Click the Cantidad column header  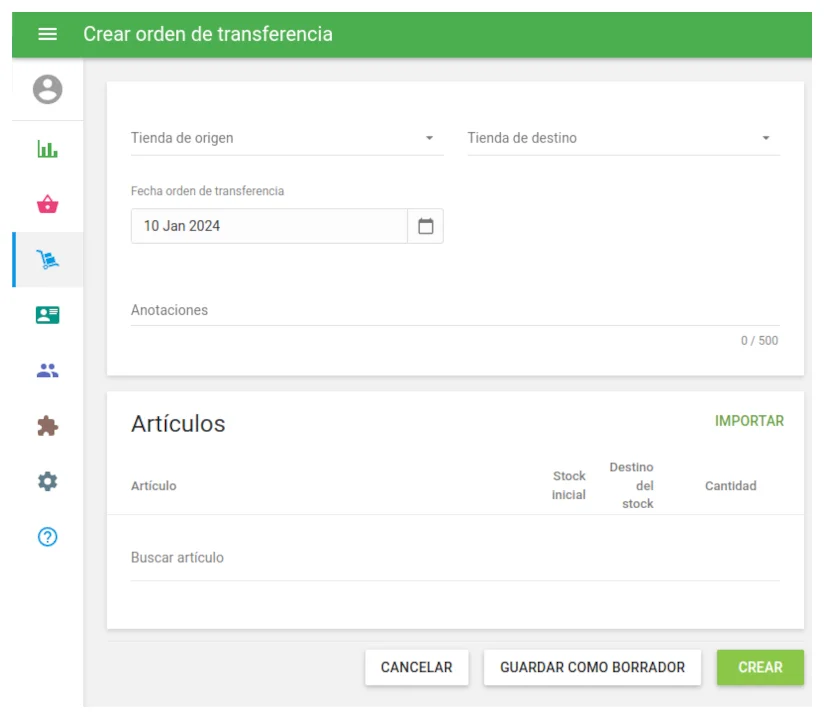730,486
